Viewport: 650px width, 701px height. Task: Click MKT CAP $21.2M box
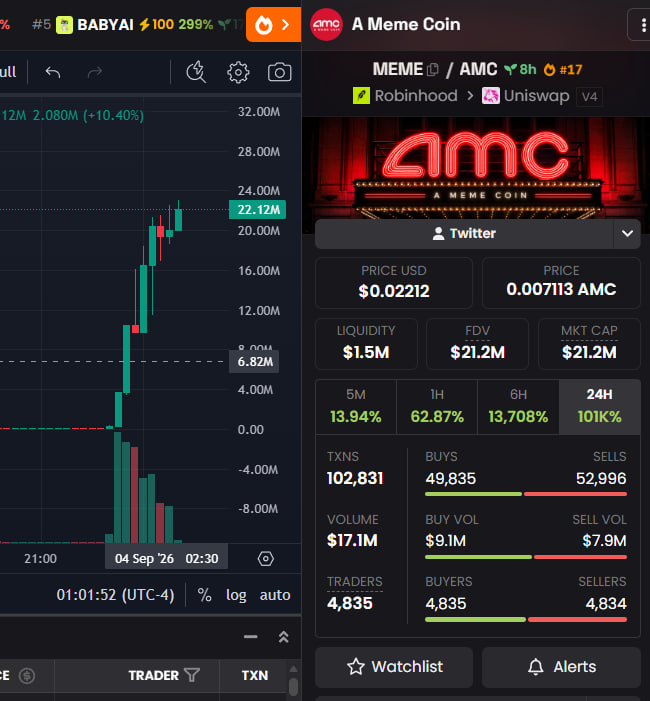[589, 344]
